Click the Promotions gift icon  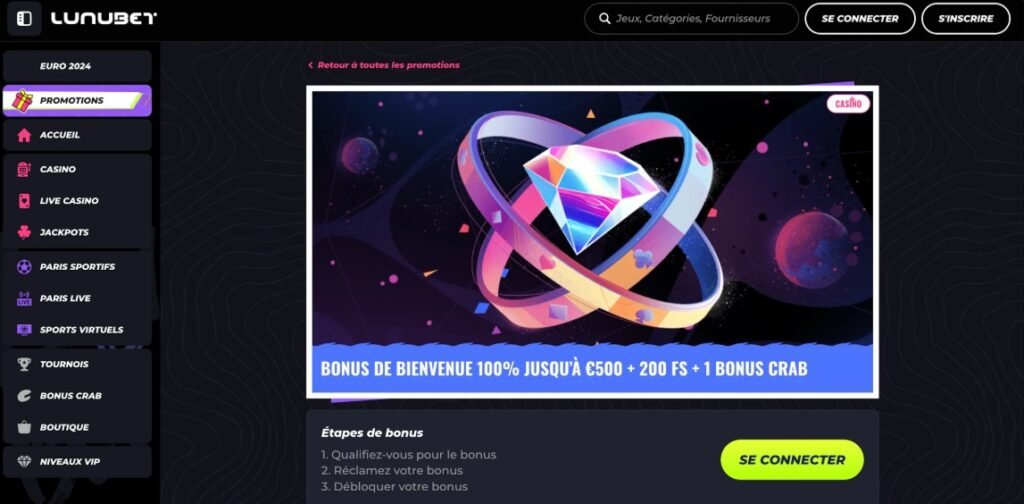[x=23, y=101]
